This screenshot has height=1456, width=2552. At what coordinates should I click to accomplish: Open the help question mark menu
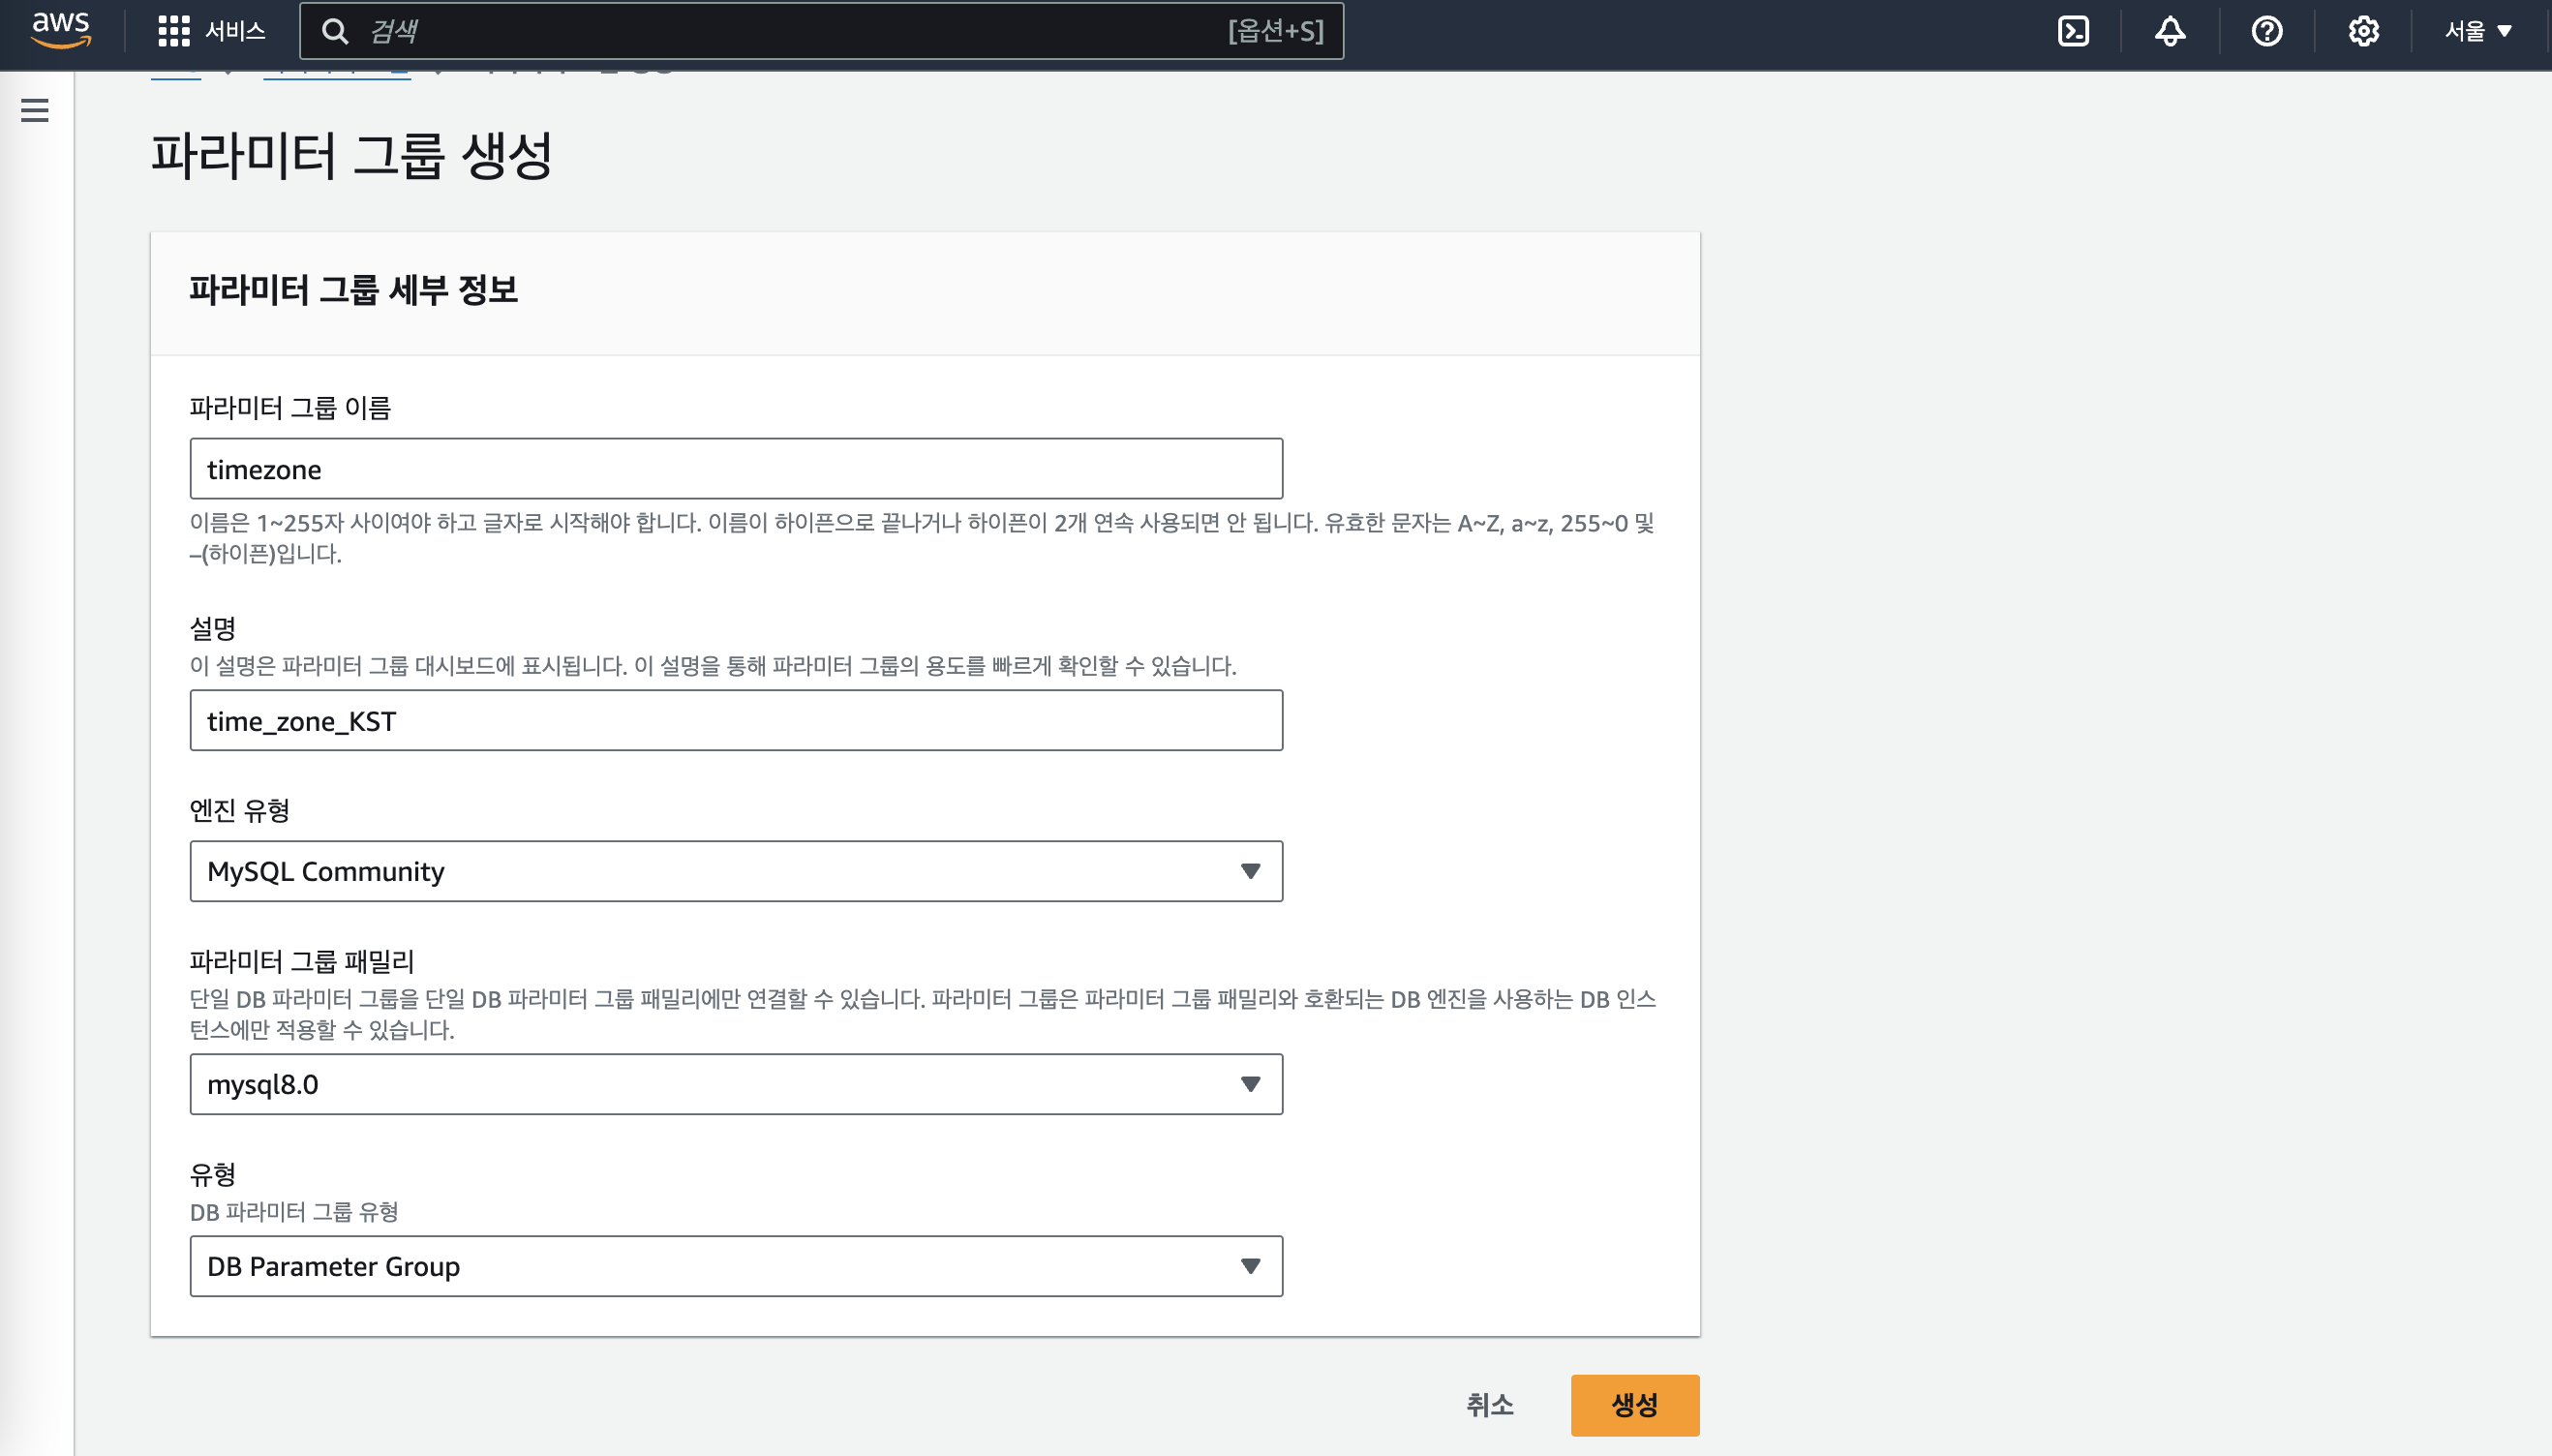[2266, 31]
